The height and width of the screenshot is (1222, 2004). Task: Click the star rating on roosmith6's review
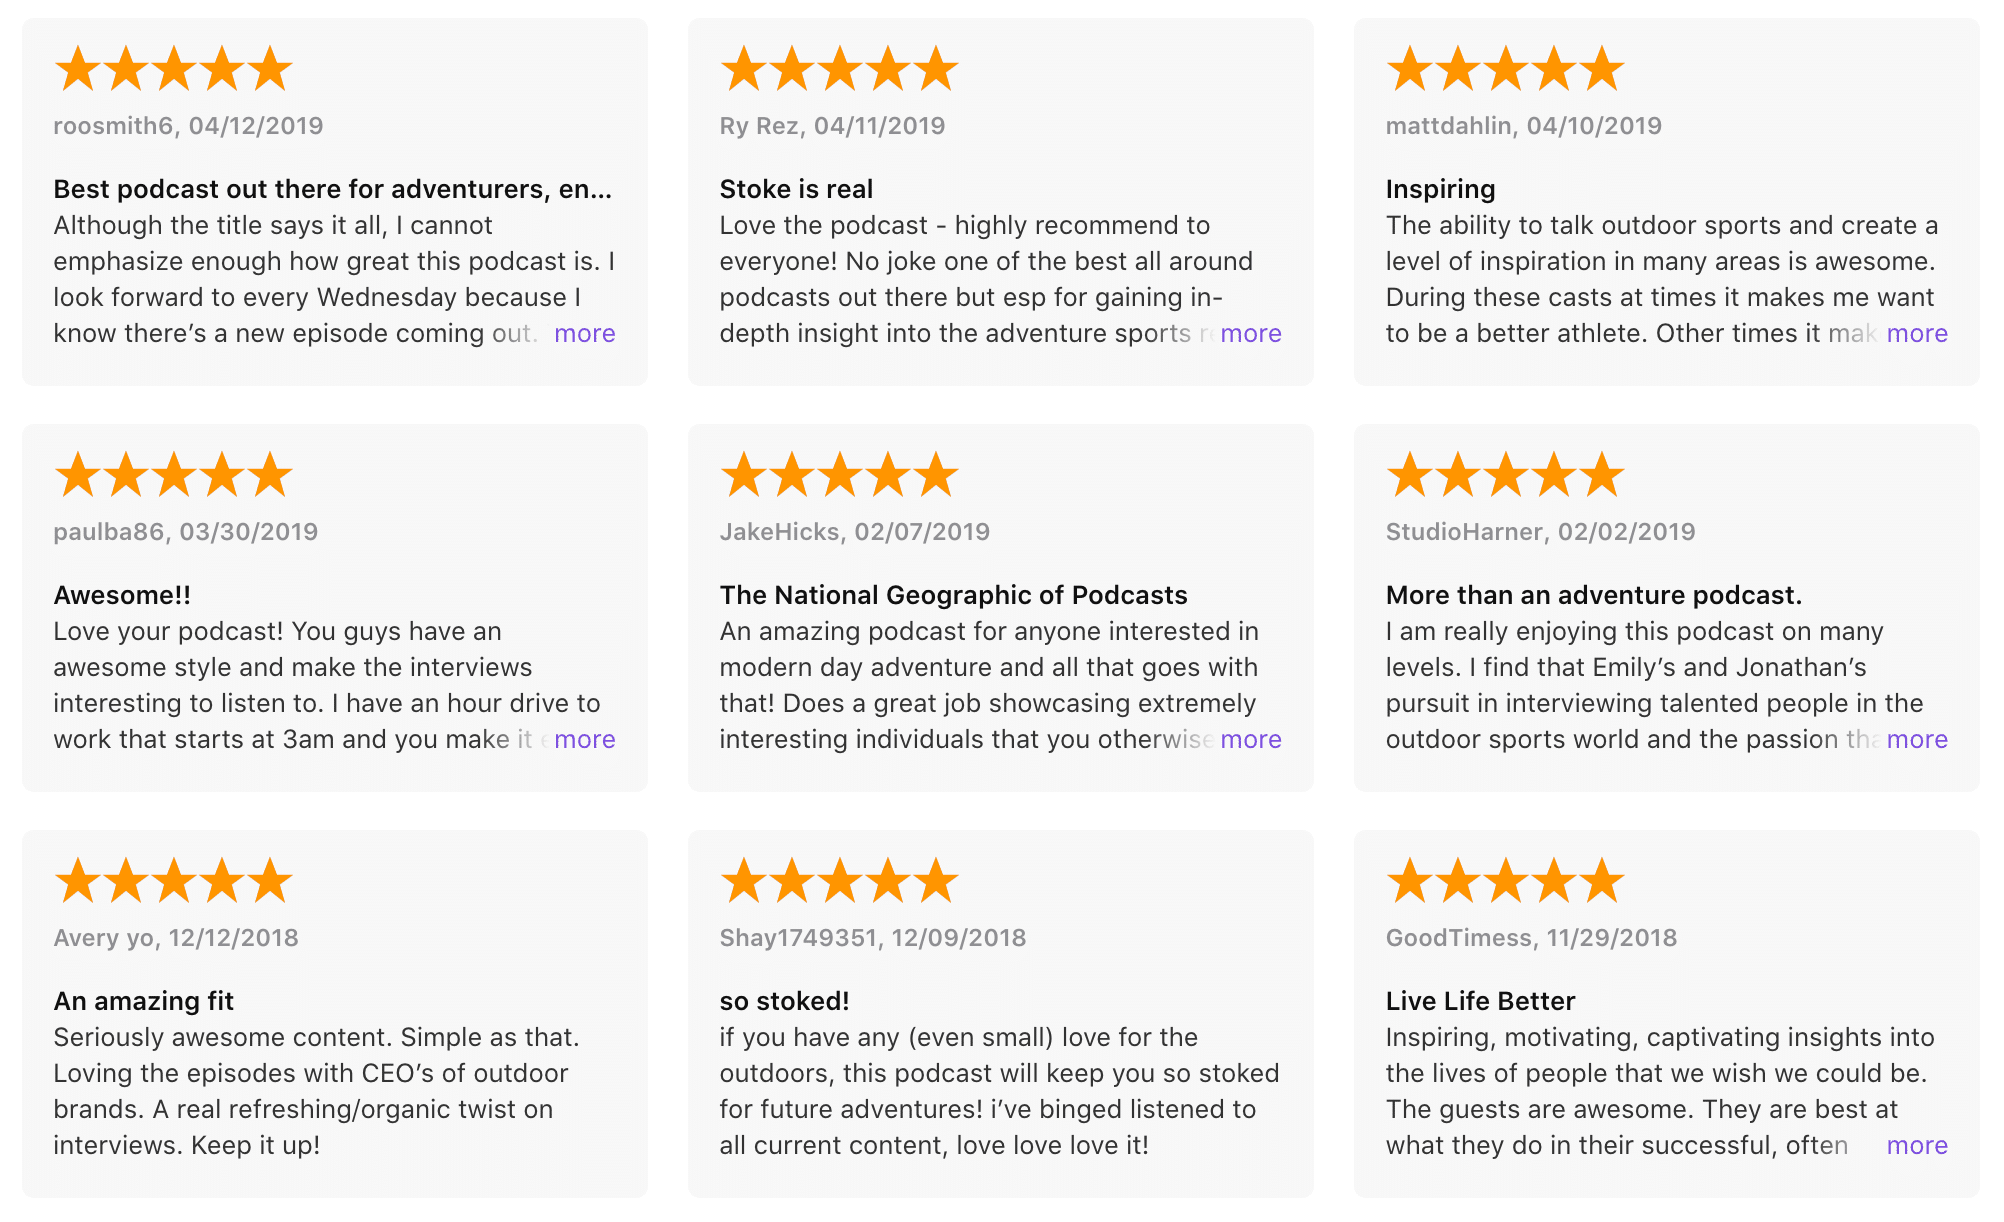(x=173, y=69)
